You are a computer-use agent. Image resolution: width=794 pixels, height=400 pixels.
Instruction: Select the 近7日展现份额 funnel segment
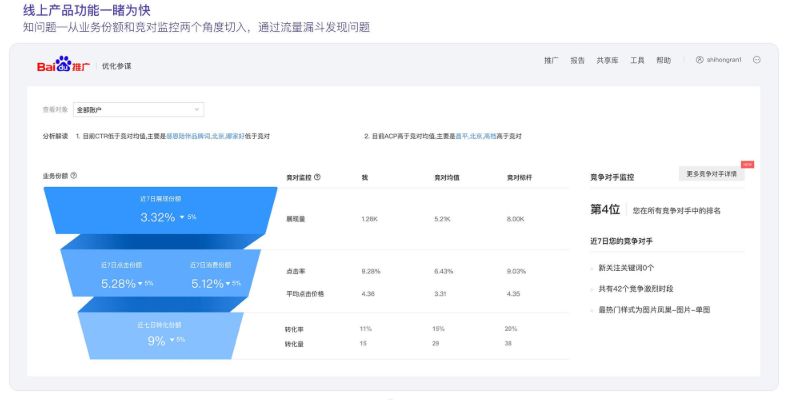[x=160, y=210]
